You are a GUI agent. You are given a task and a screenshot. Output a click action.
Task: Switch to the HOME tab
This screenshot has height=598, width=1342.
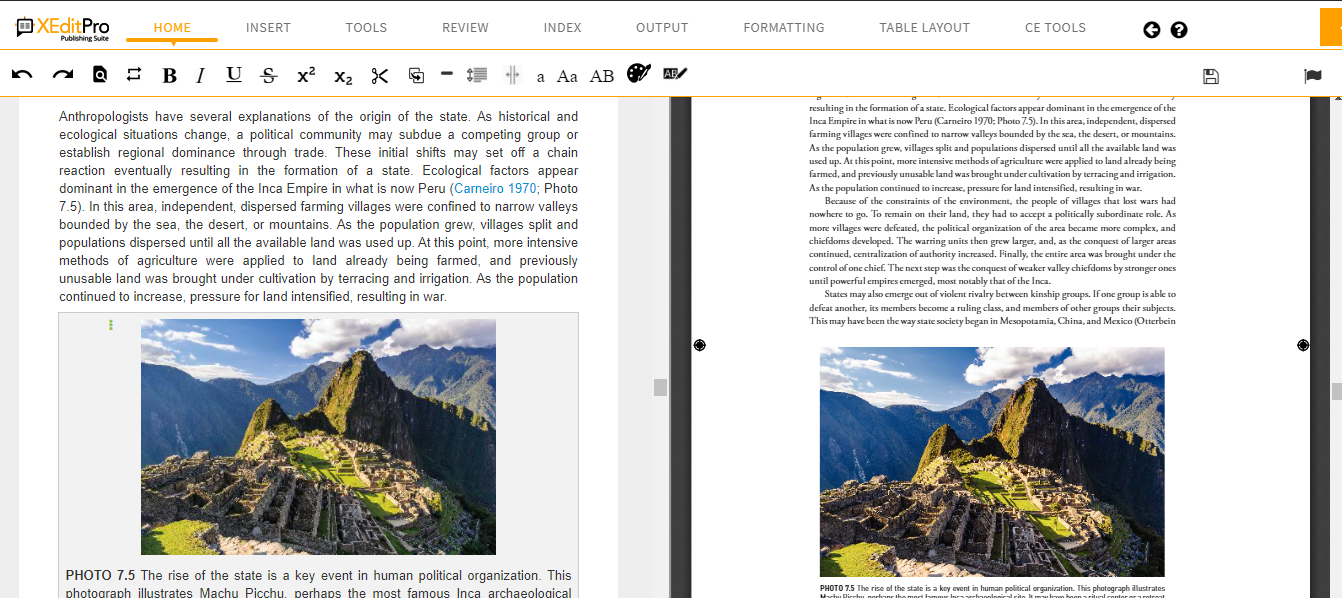click(x=172, y=28)
